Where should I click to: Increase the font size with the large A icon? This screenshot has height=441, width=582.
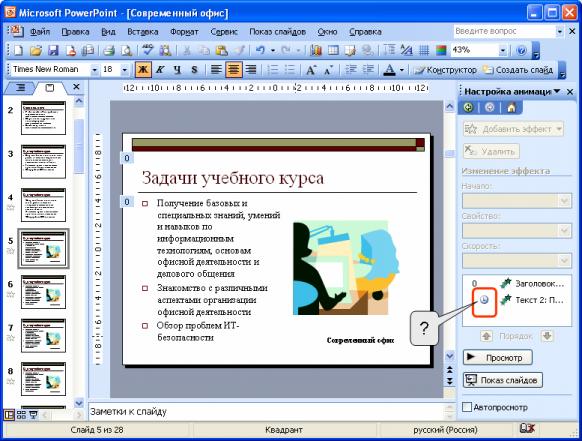(311, 69)
